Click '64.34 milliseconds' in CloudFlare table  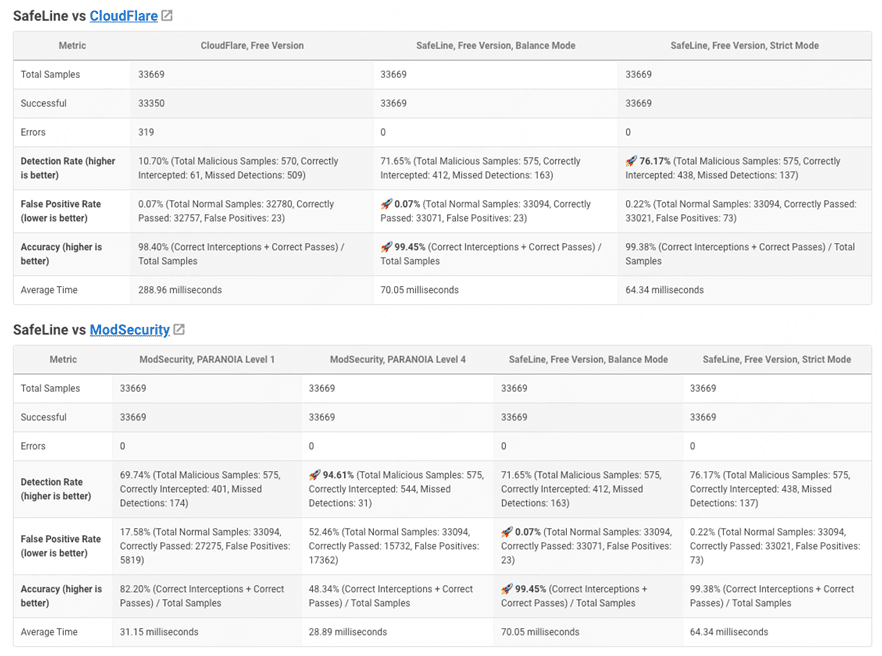pyautogui.click(x=664, y=290)
